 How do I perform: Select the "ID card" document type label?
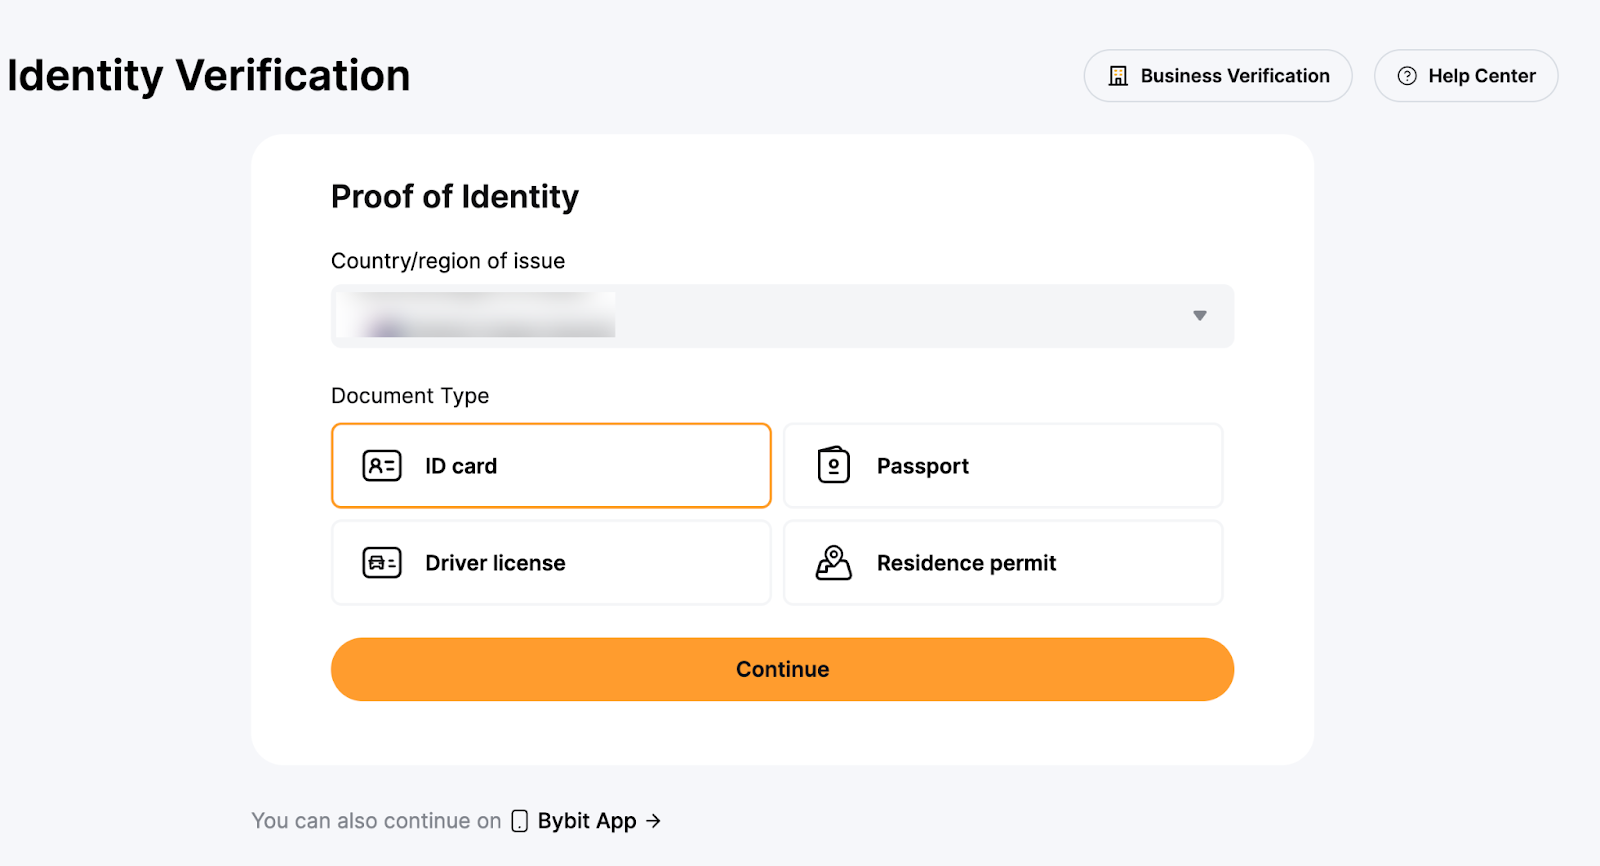(x=461, y=466)
